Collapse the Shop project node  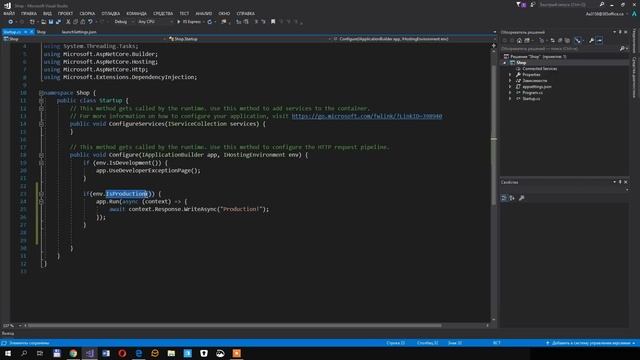505,63
